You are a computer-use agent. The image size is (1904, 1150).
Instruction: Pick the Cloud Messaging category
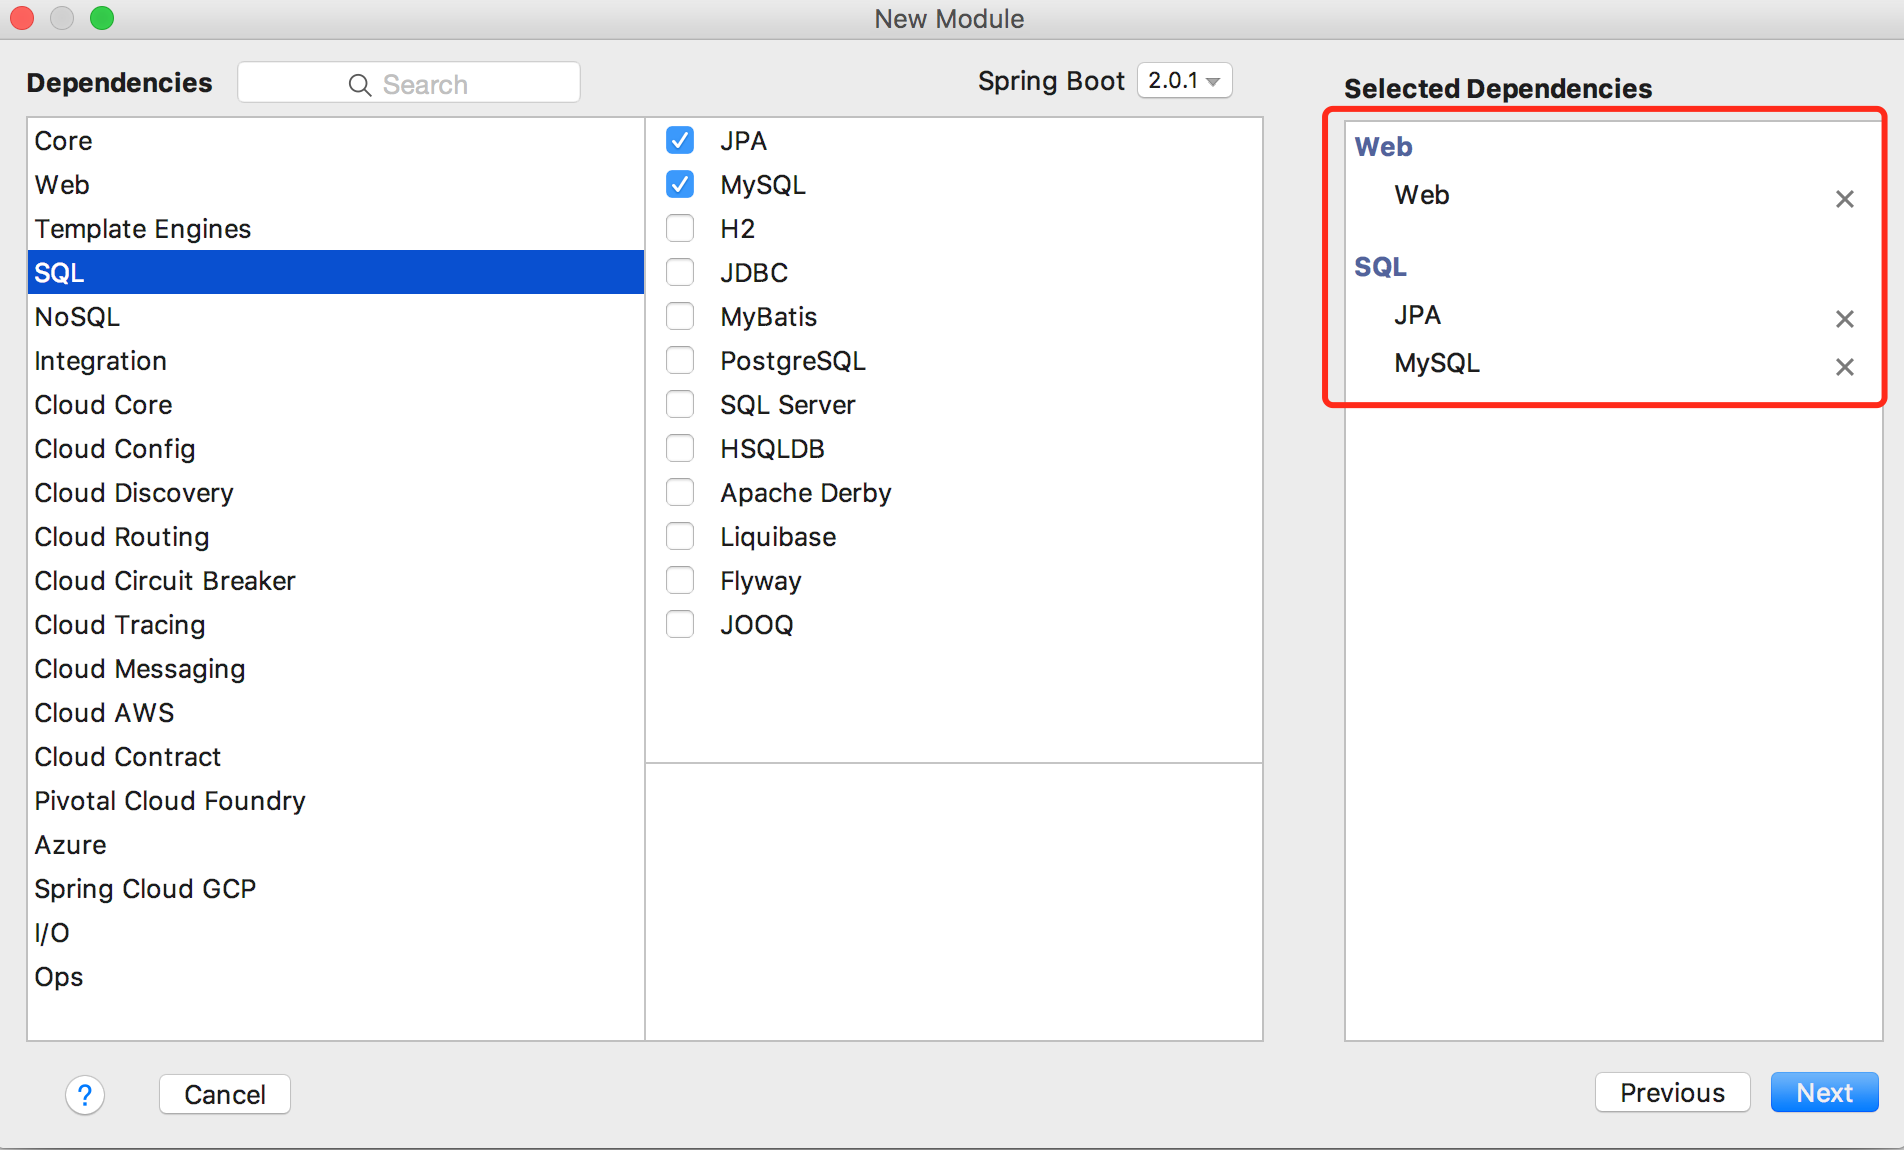tap(336, 668)
